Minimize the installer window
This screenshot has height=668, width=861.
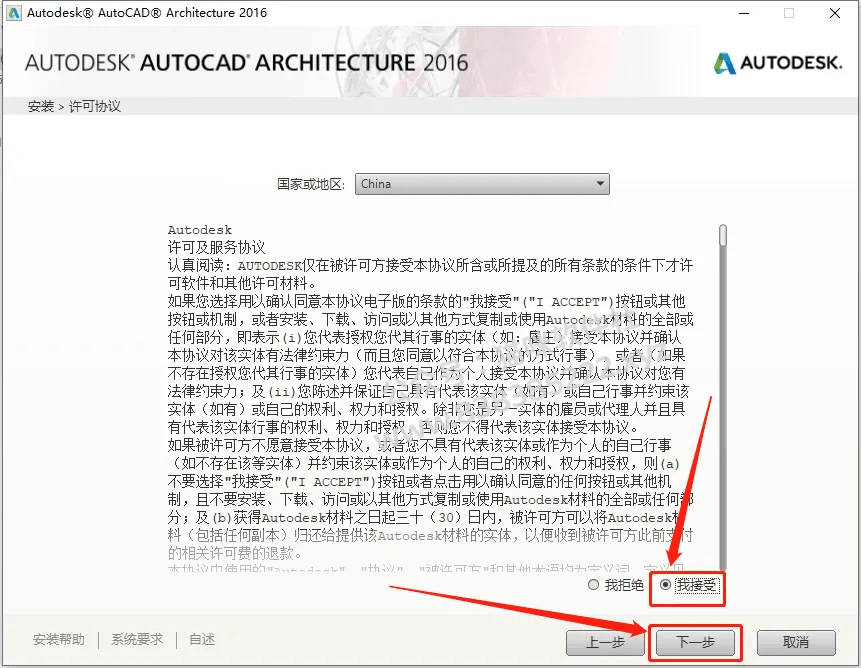(x=744, y=13)
